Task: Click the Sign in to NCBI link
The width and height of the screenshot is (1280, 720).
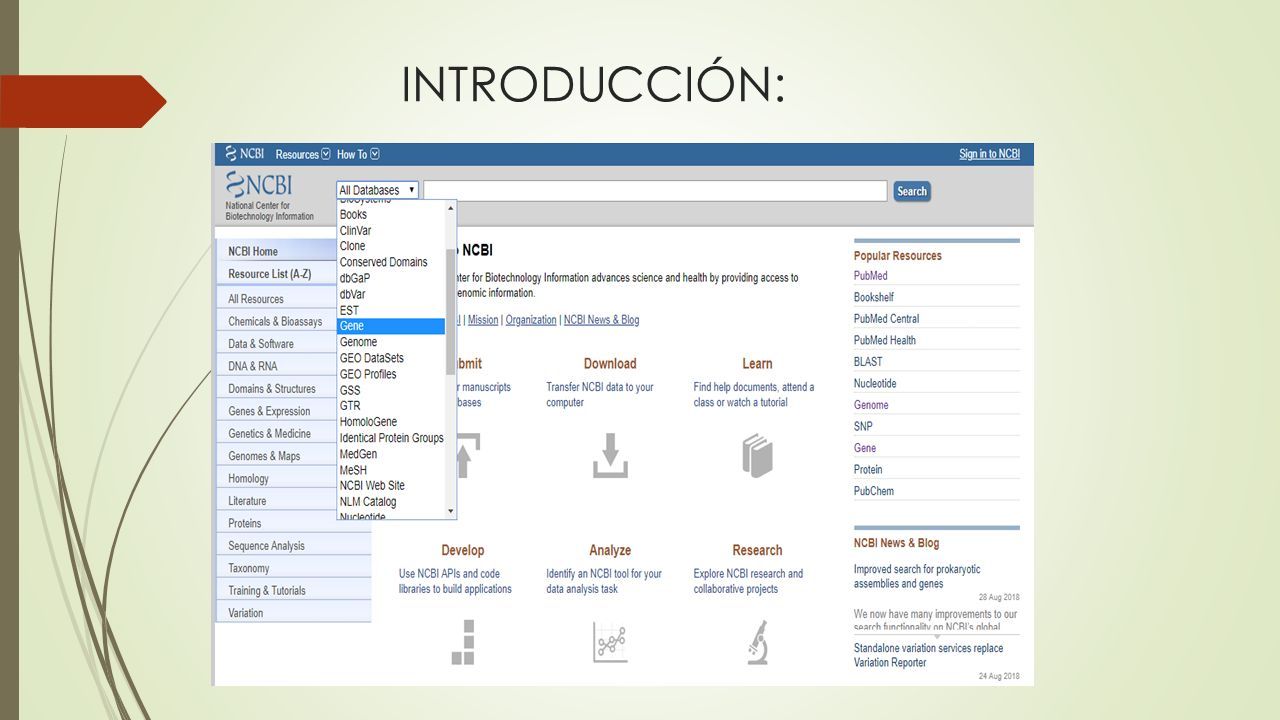Action: 989,154
